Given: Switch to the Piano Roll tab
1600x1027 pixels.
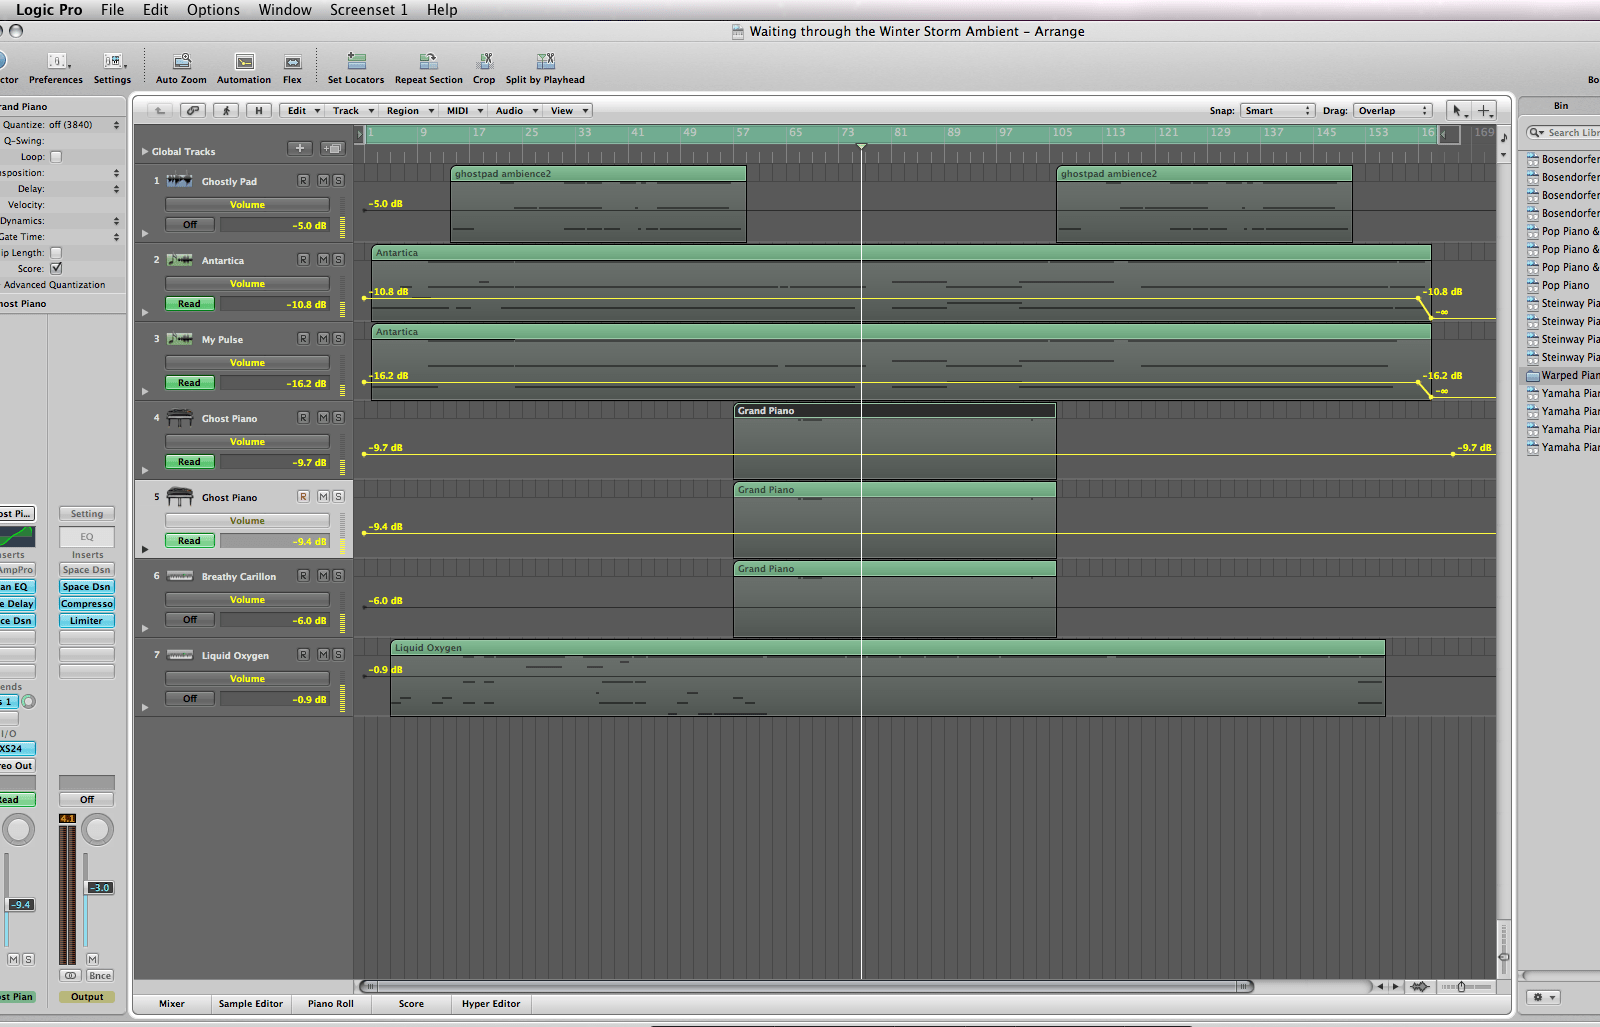Looking at the screenshot, I should [330, 1004].
